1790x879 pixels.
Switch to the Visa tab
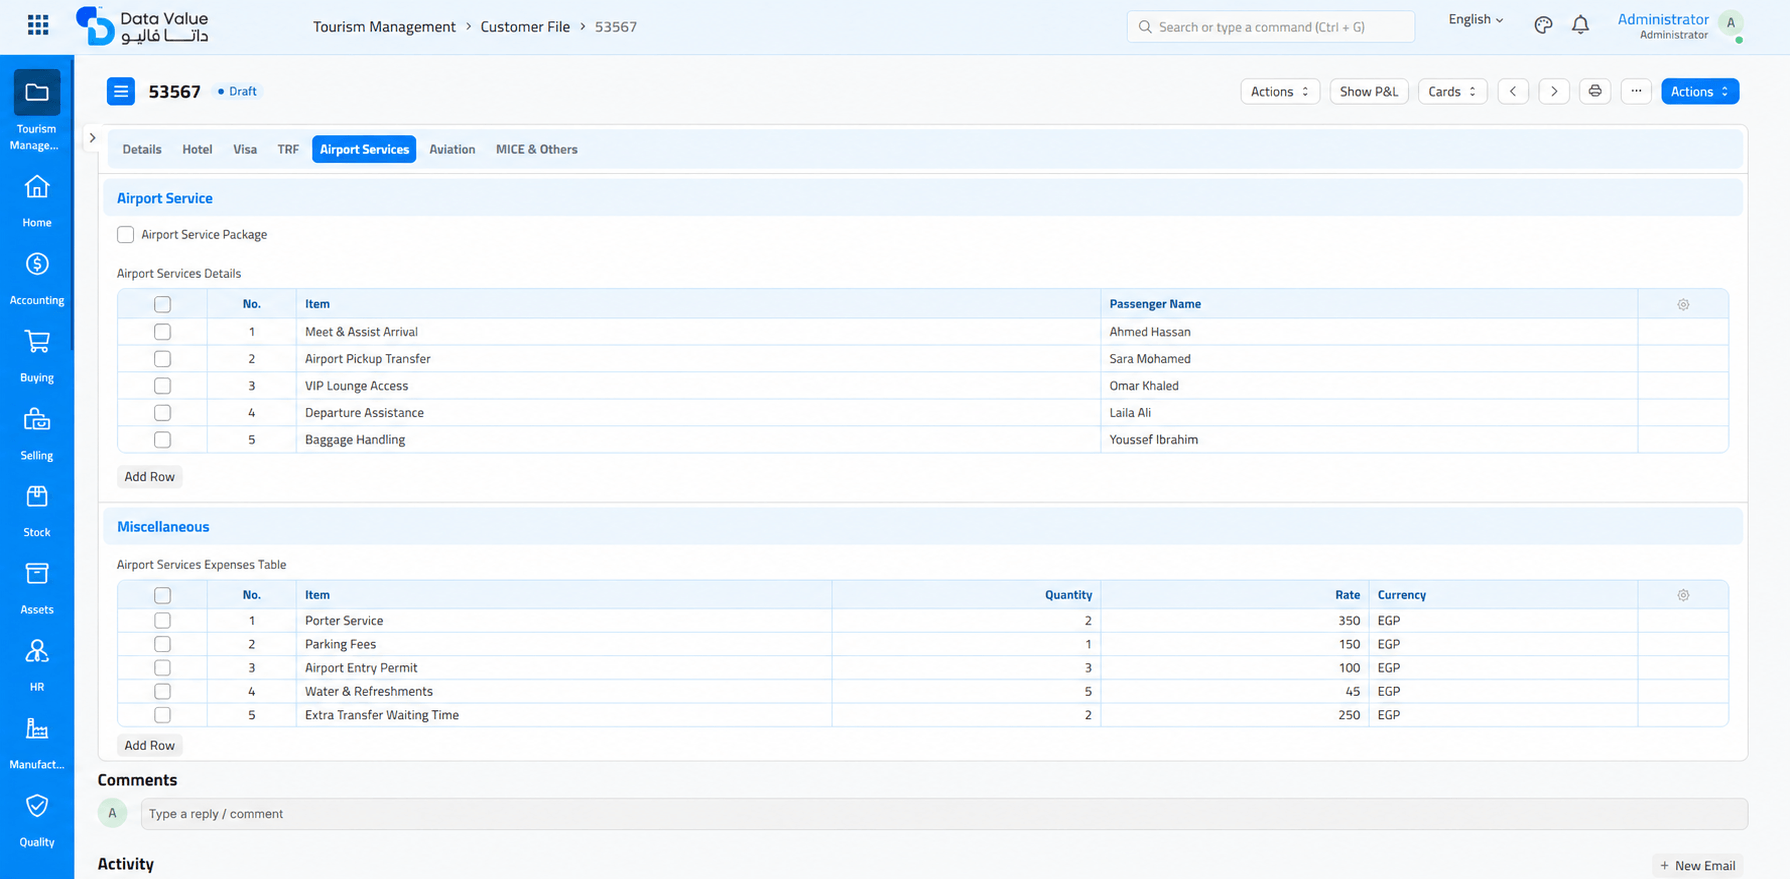coord(245,149)
